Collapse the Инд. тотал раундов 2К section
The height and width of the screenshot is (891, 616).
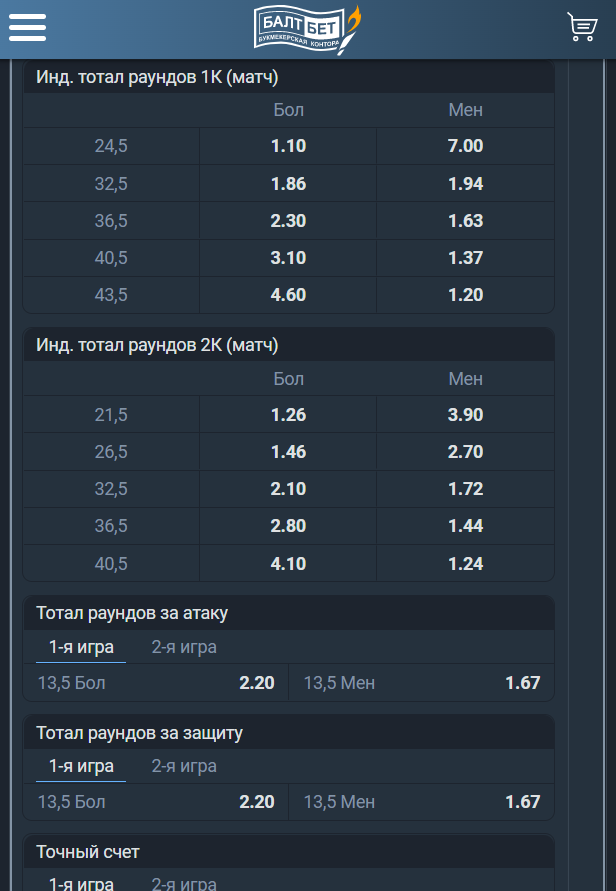[288, 345]
